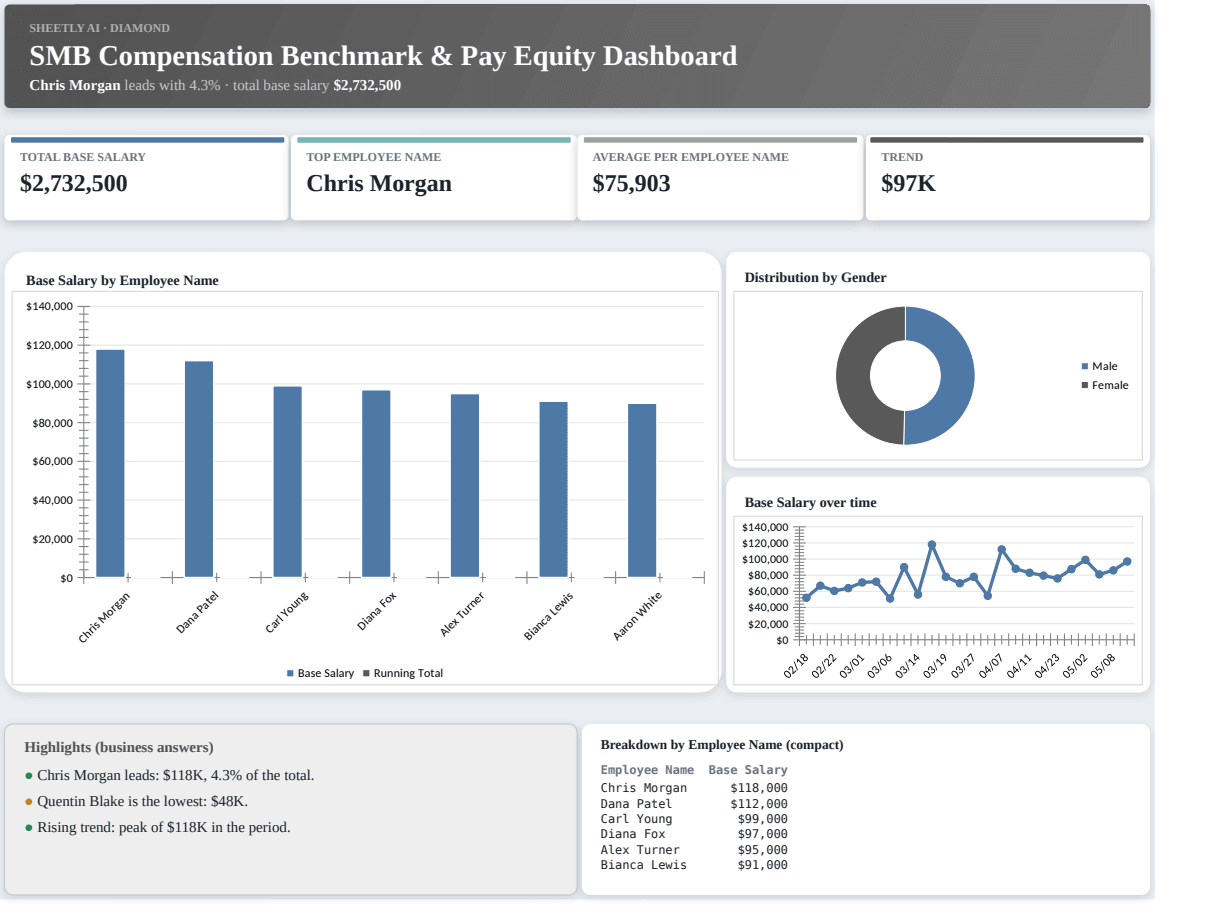
Task: Click the last data point of the line chart
Action: [x=1127, y=562]
